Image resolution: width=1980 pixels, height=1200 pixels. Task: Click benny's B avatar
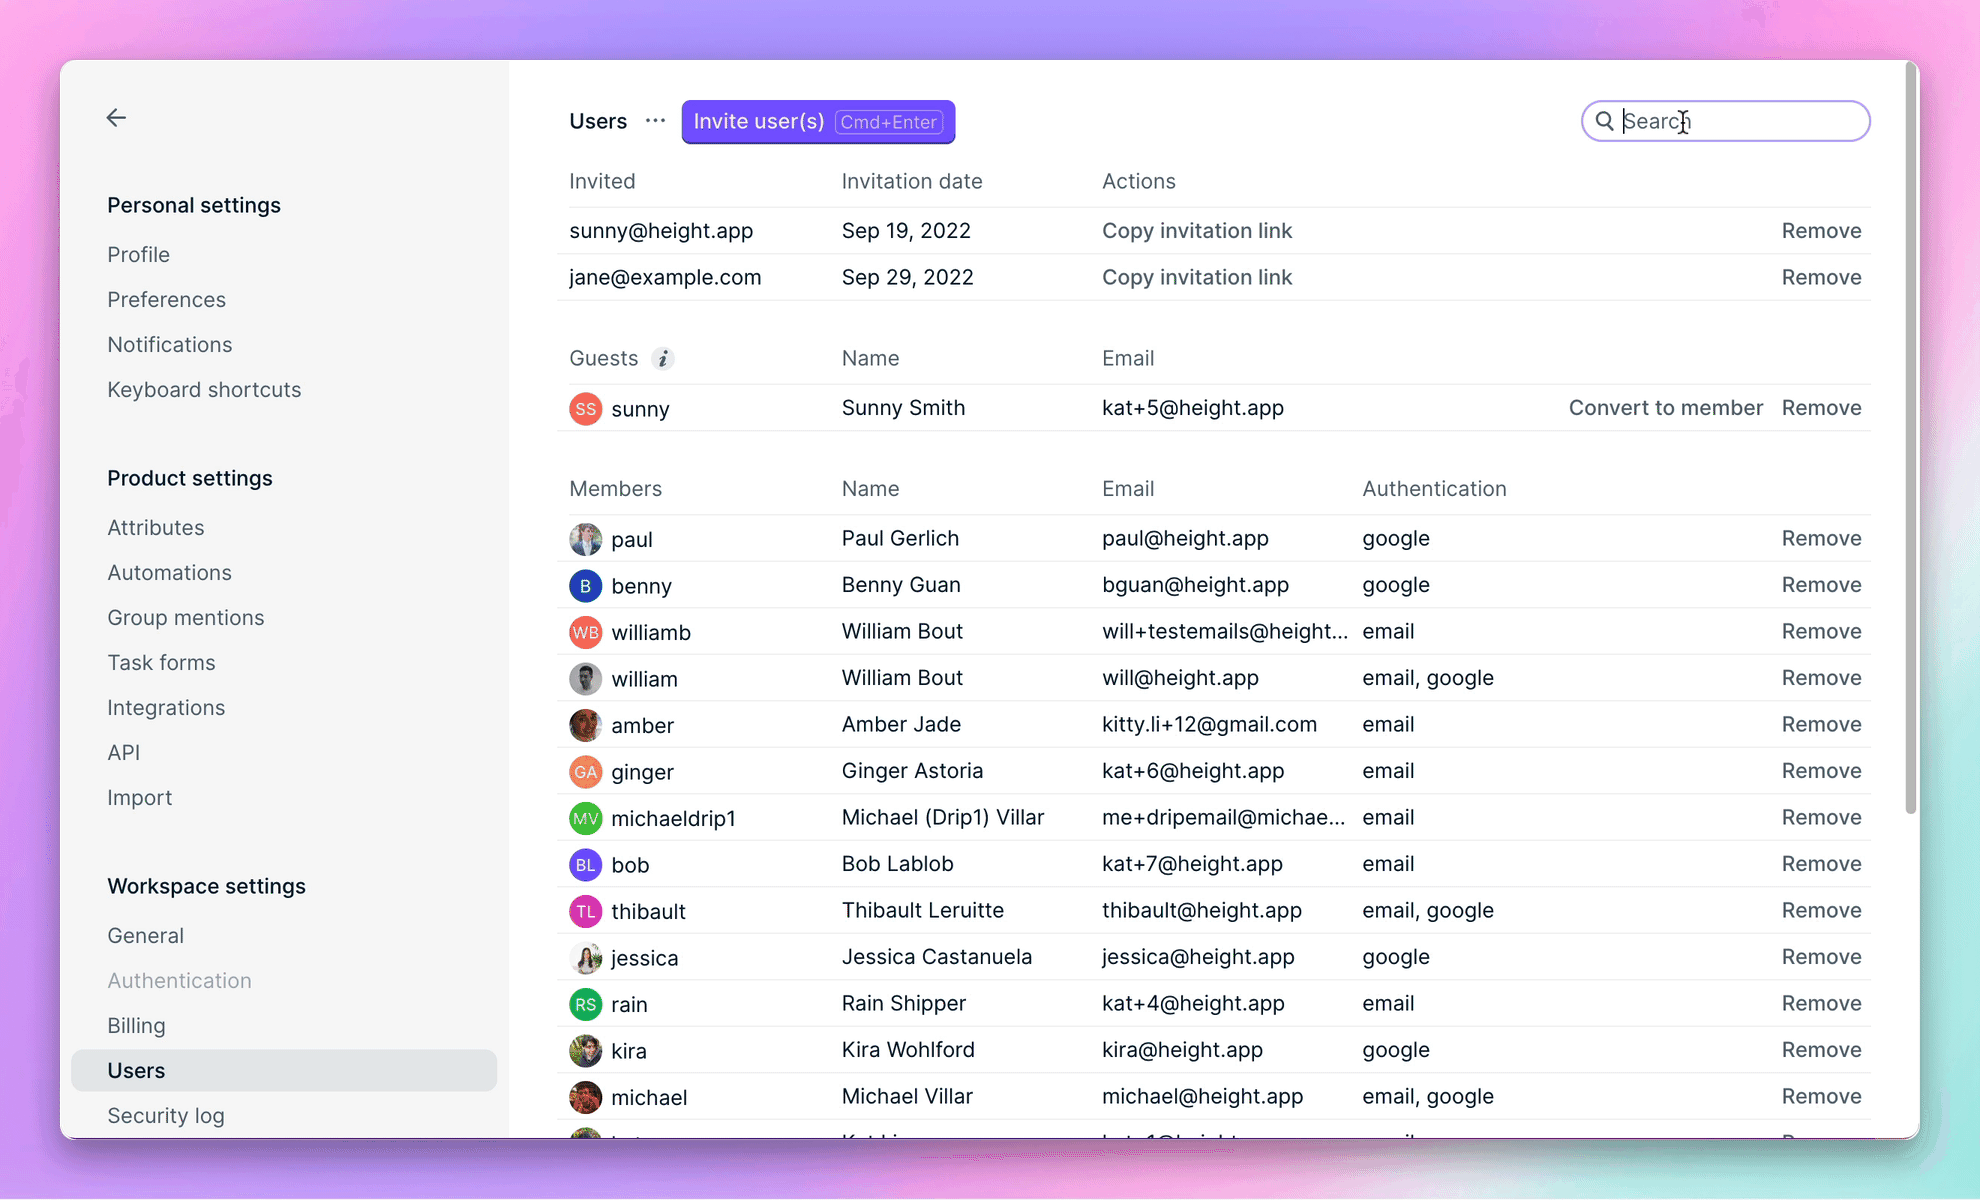[585, 586]
